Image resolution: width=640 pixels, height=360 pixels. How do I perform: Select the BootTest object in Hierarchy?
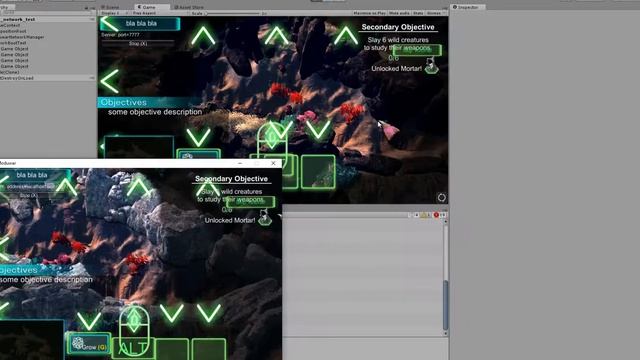[13, 43]
